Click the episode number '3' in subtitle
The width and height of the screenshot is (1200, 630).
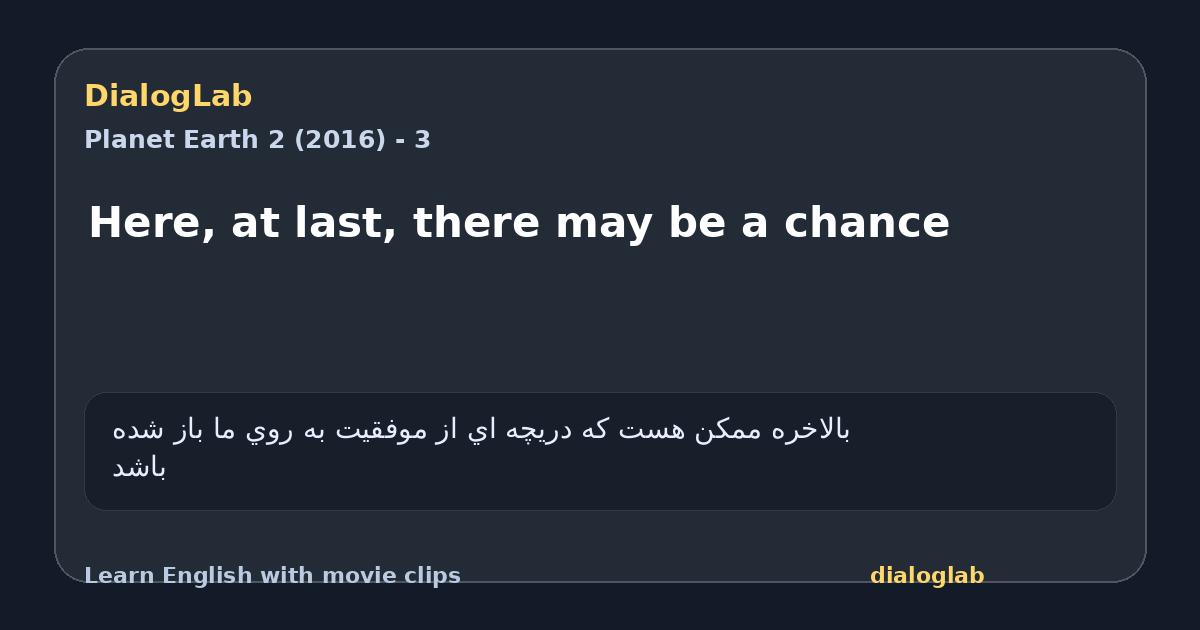coord(423,140)
